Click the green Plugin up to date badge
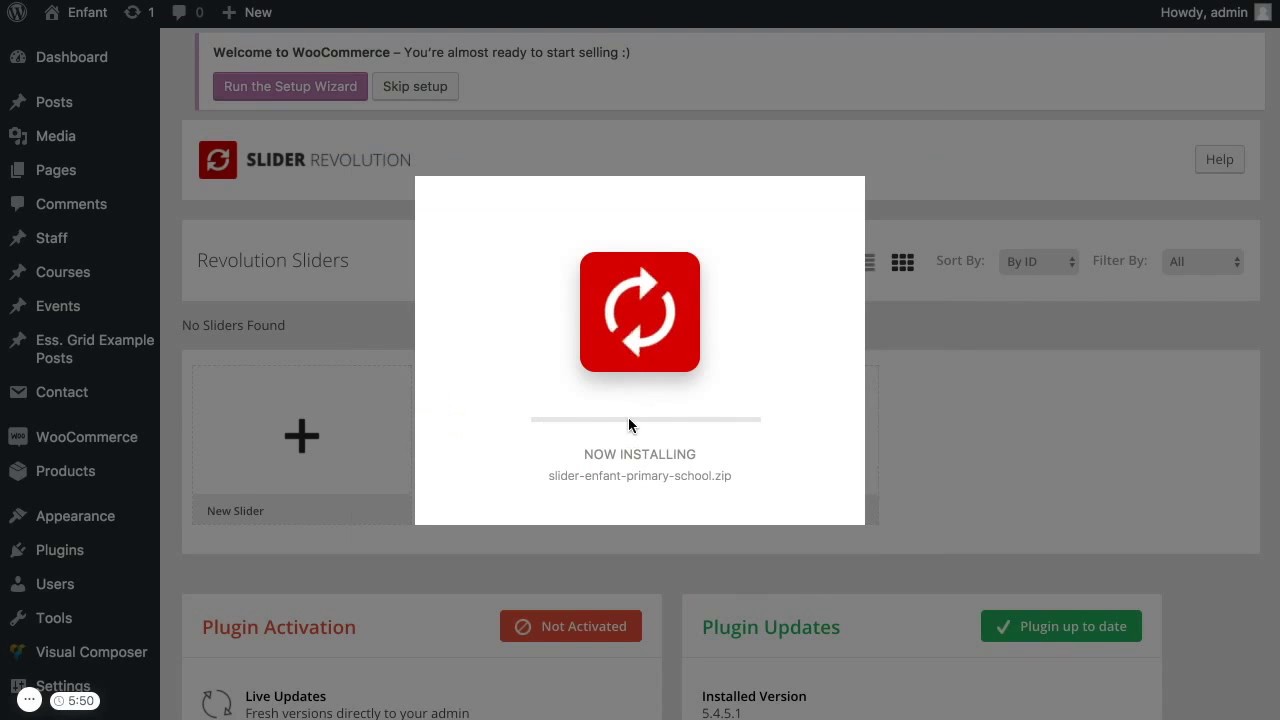The width and height of the screenshot is (1280, 720). click(1061, 626)
